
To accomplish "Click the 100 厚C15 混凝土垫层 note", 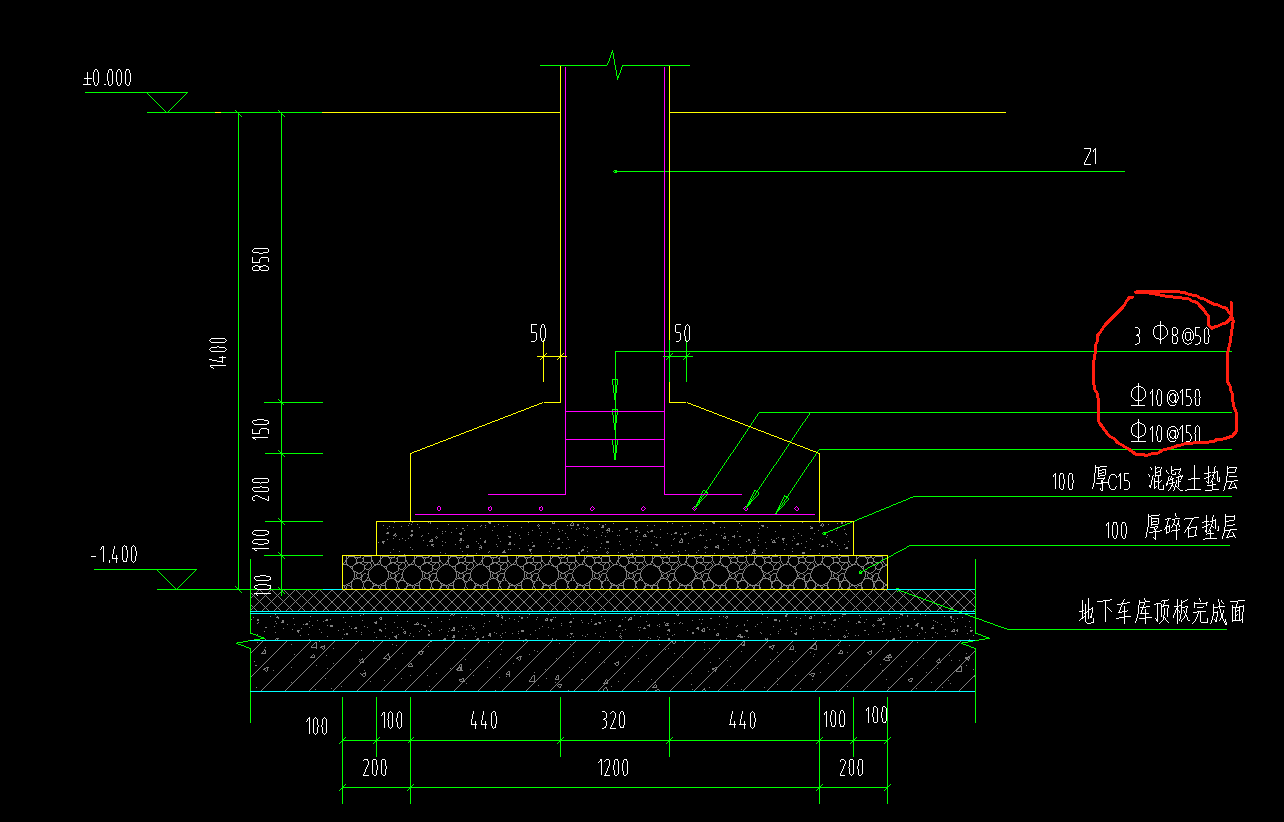I will tap(1145, 481).
